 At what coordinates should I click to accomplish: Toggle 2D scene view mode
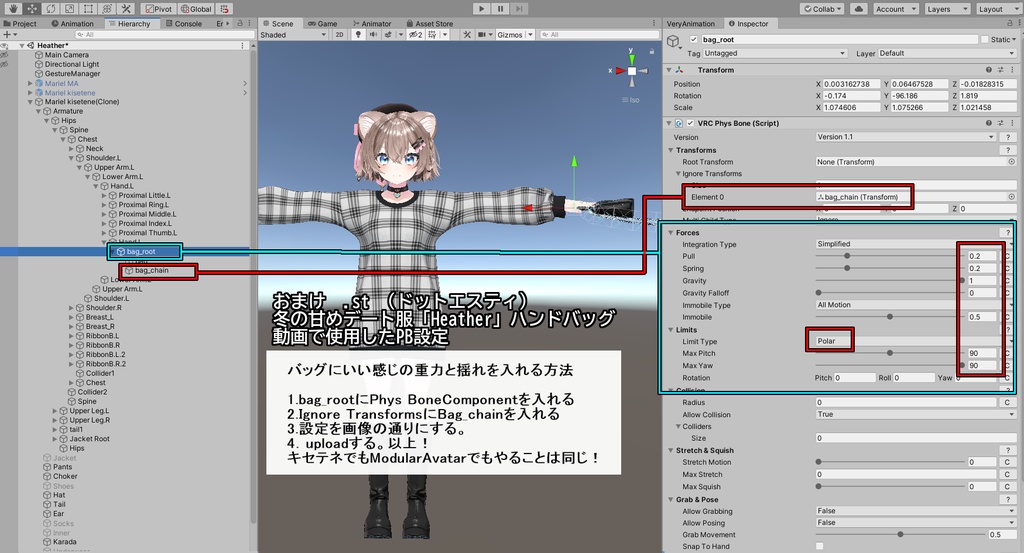(x=339, y=35)
